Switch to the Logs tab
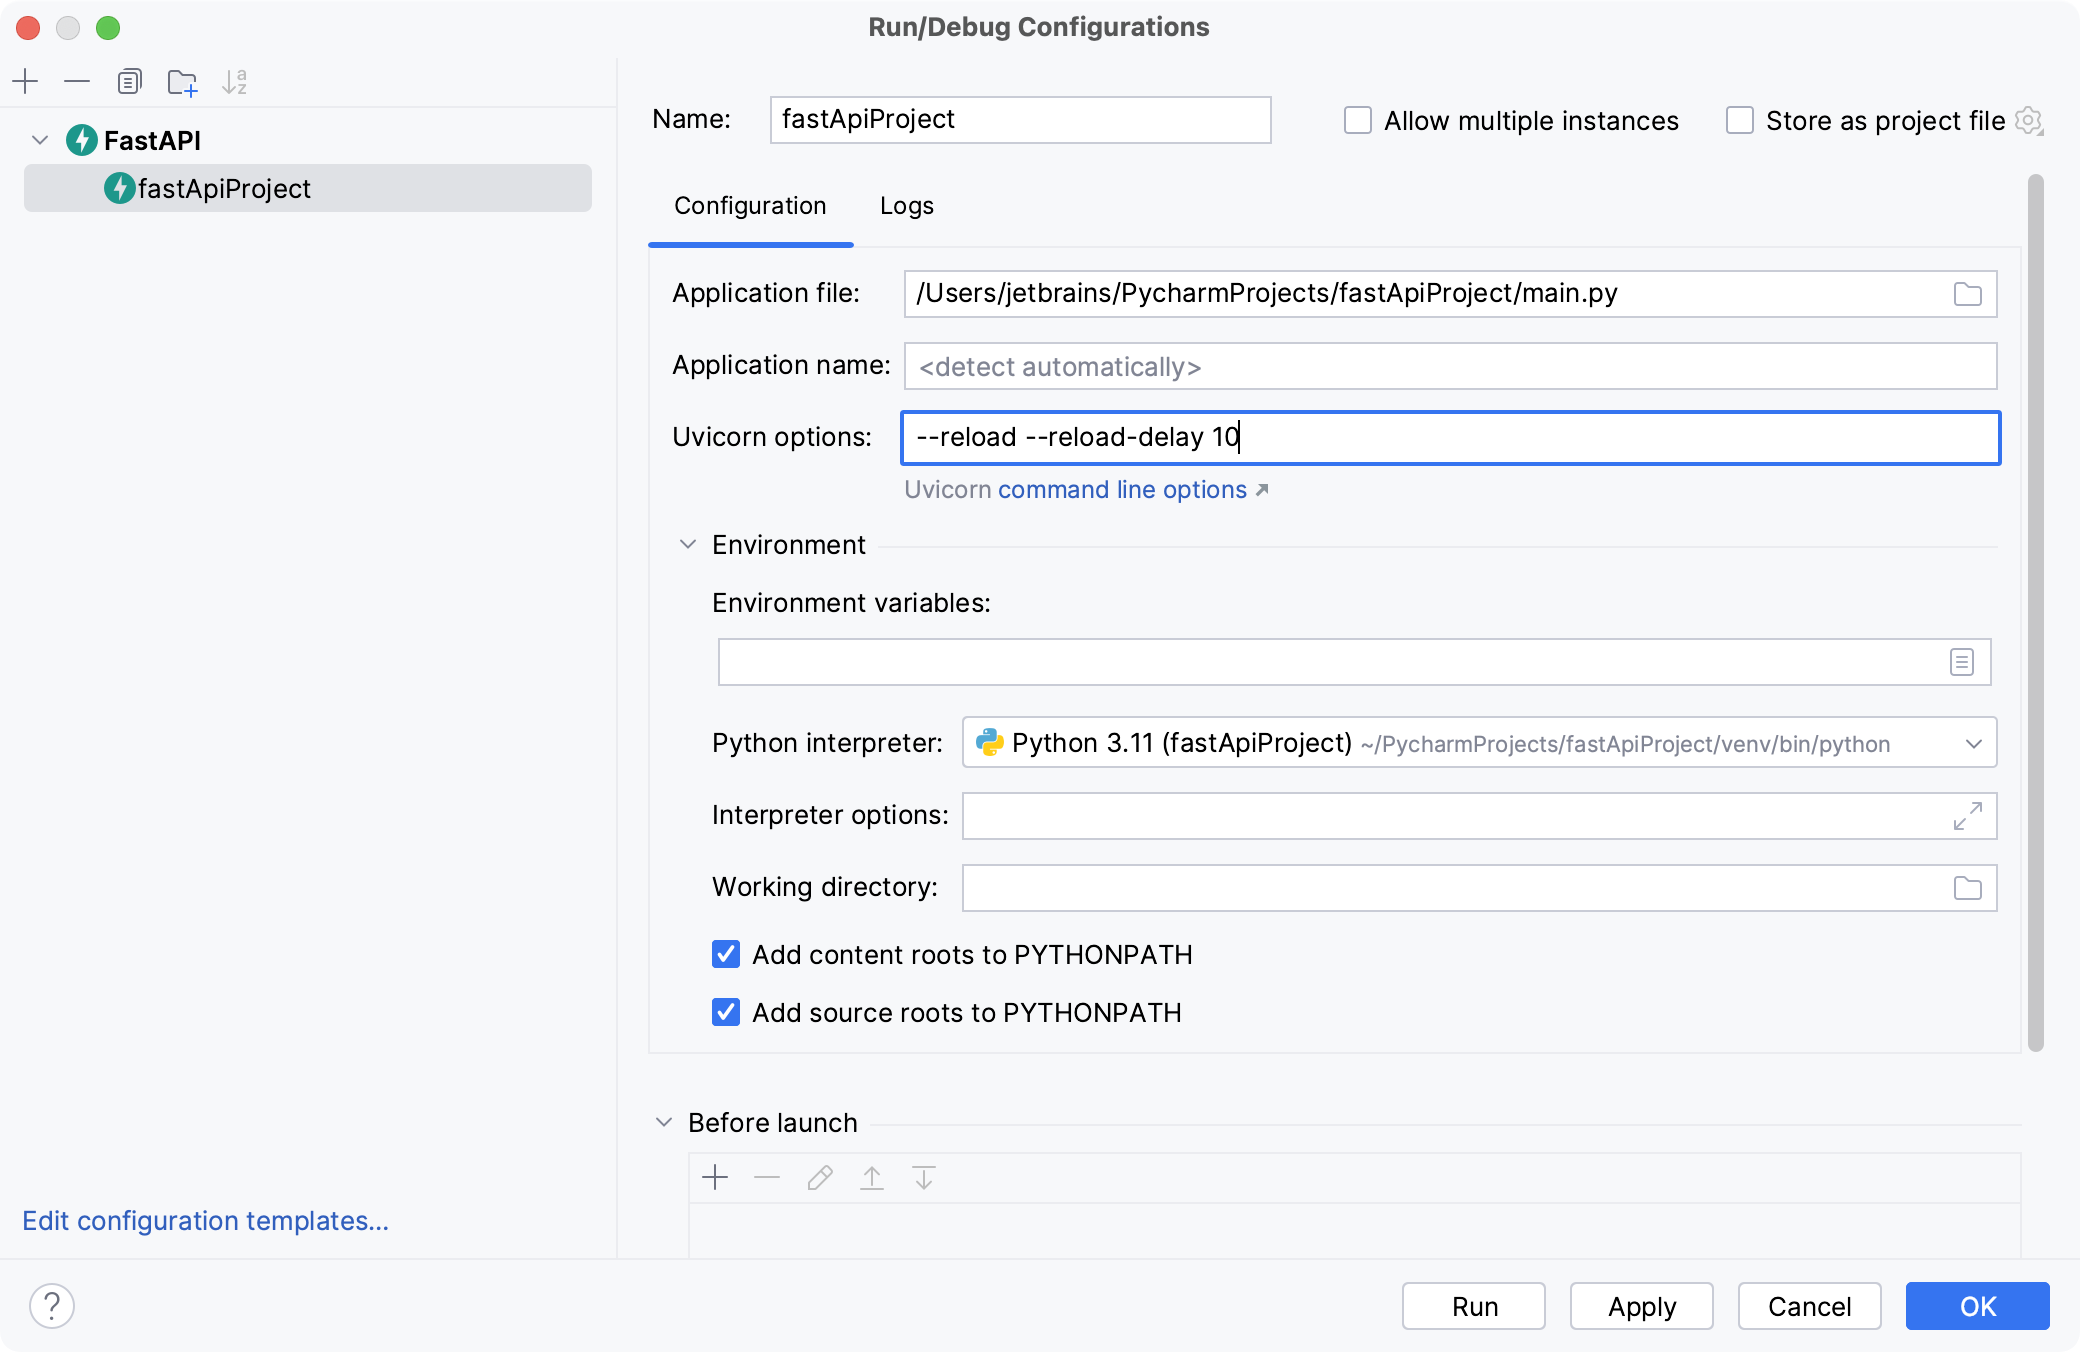This screenshot has height=1352, width=2080. click(906, 206)
